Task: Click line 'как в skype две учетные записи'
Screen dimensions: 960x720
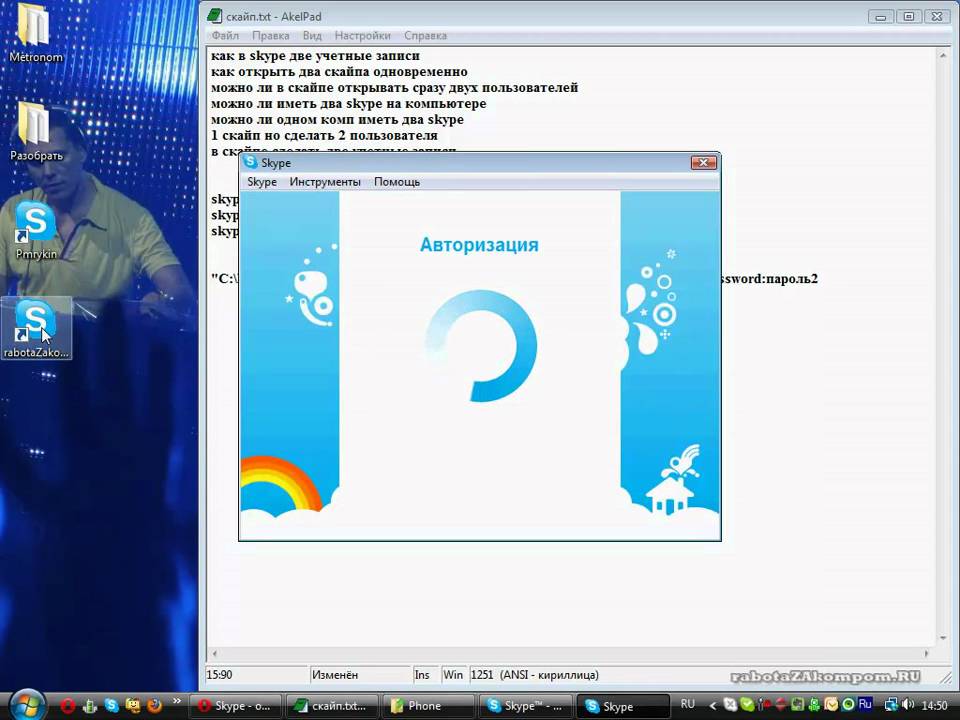Action: click(x=315, y=56)
